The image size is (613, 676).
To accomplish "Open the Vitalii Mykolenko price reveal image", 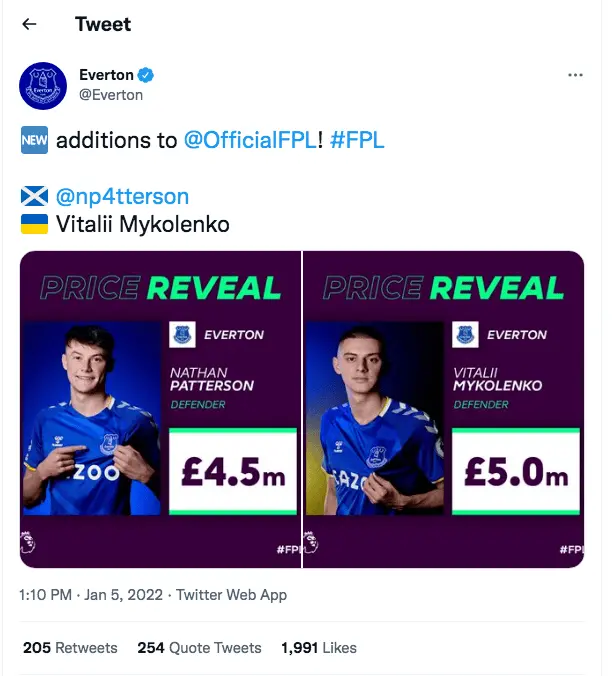I will [x=445, y=409].
